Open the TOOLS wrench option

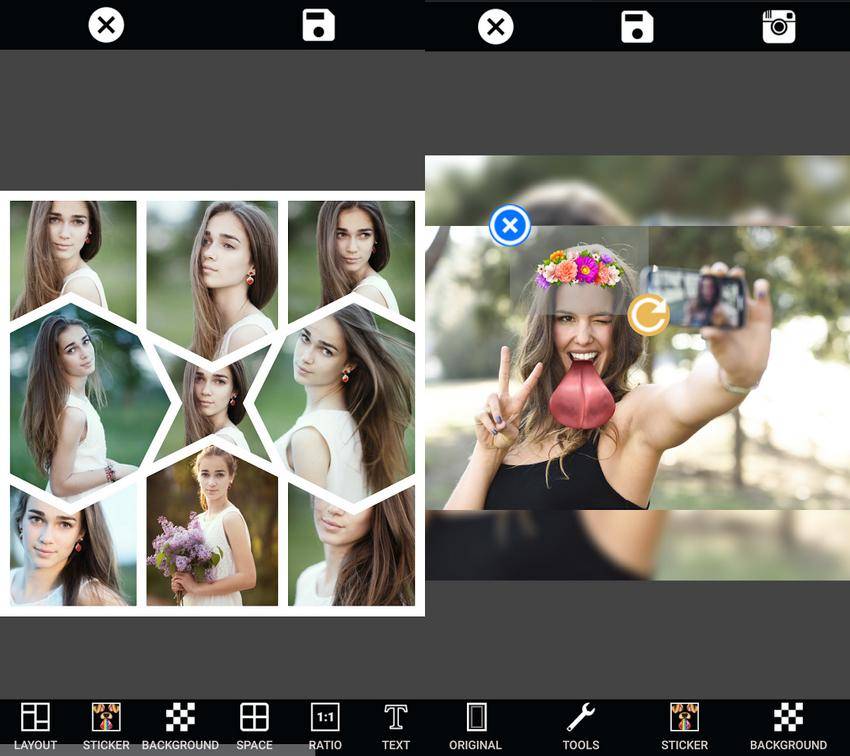pyautogui.click(x=581, y=726)
